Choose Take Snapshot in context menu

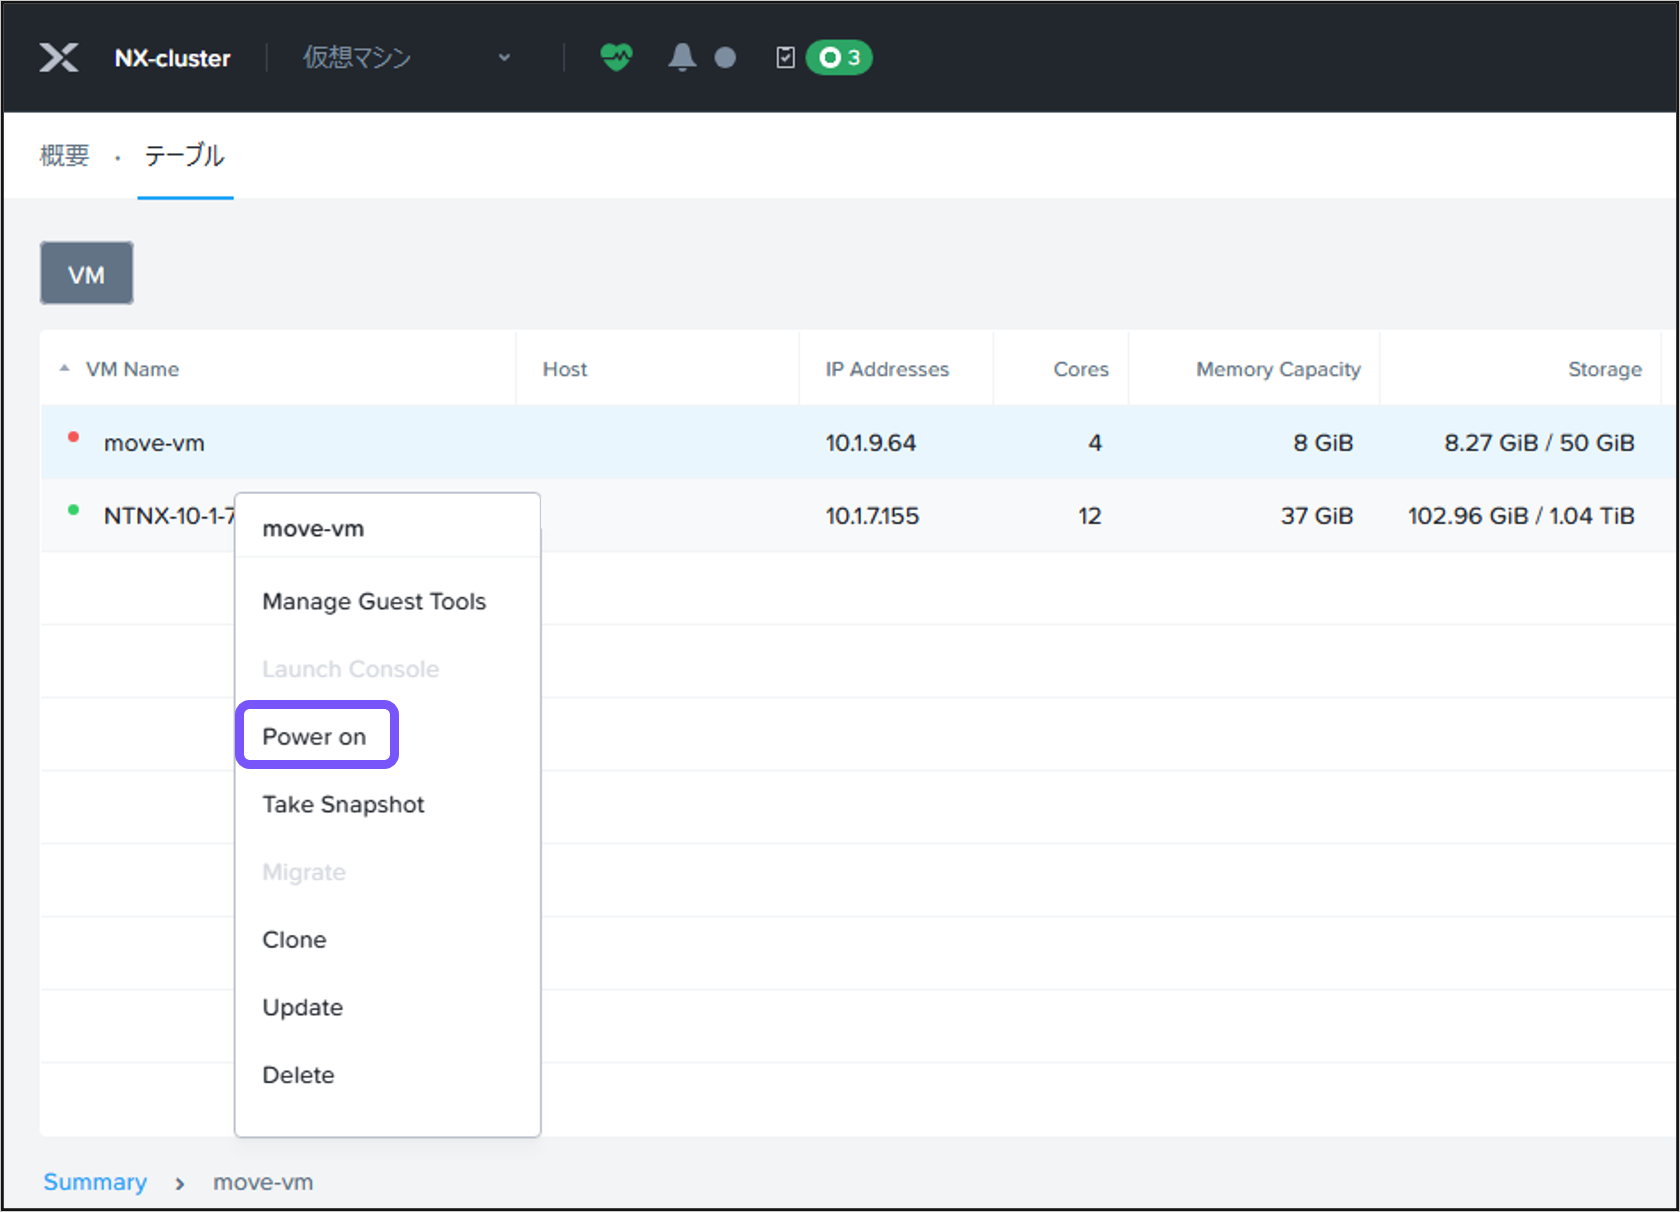tap(343, 805)
